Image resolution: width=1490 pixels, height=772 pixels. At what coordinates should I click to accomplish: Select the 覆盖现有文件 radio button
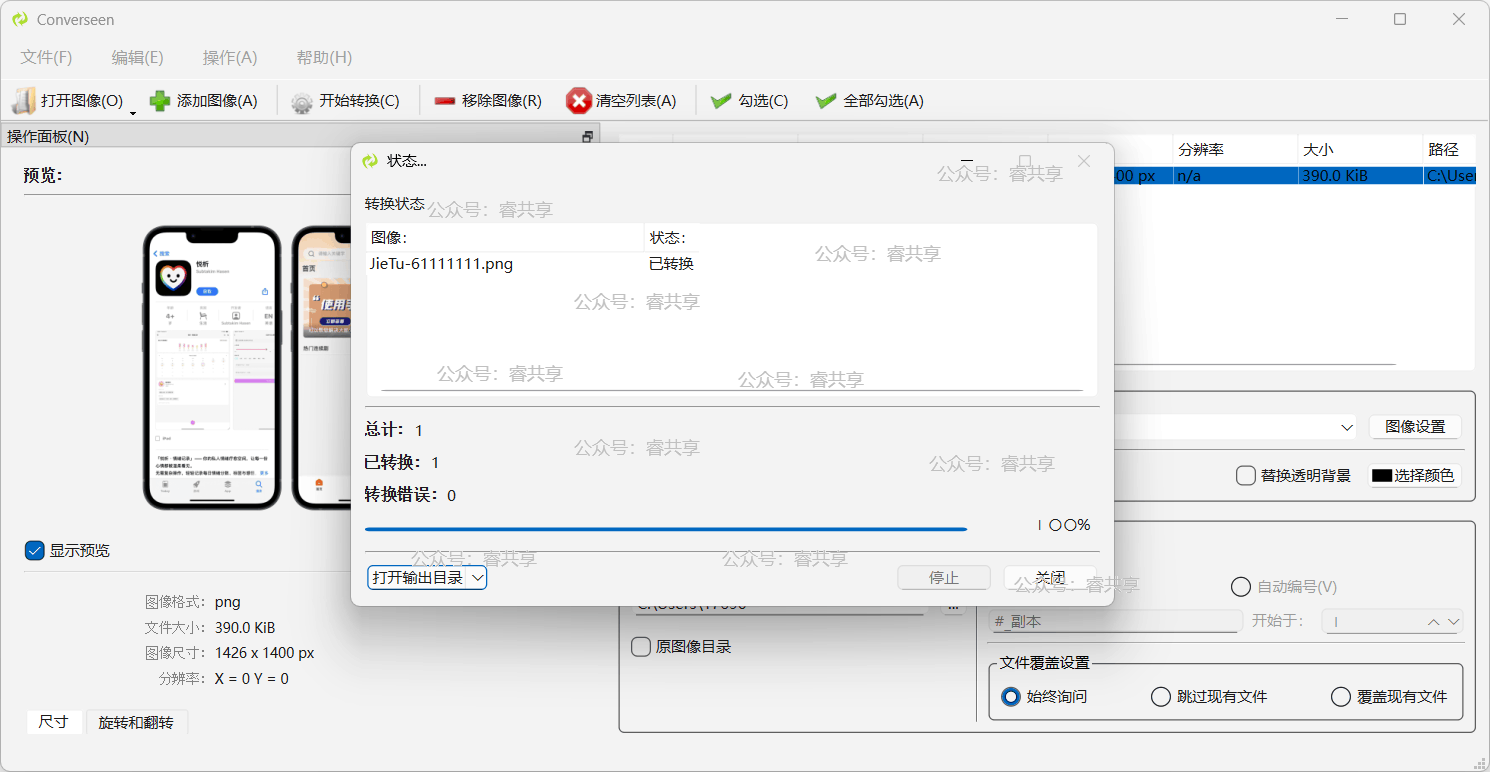[x=1341, y=697]
